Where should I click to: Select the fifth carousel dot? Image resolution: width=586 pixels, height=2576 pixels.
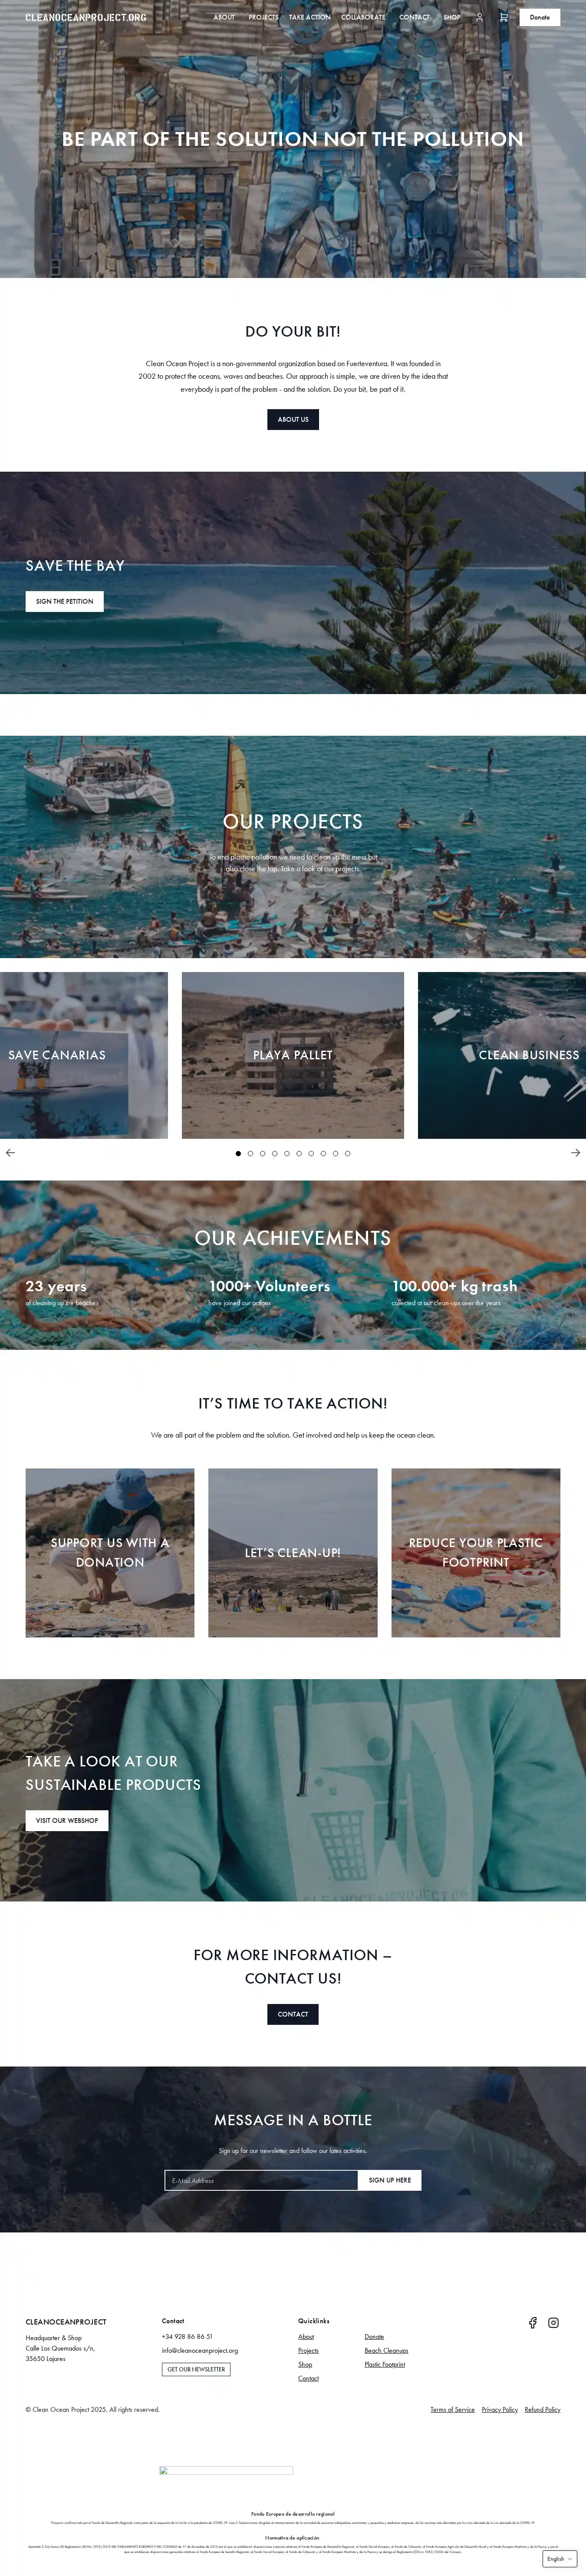(287, 1153)
